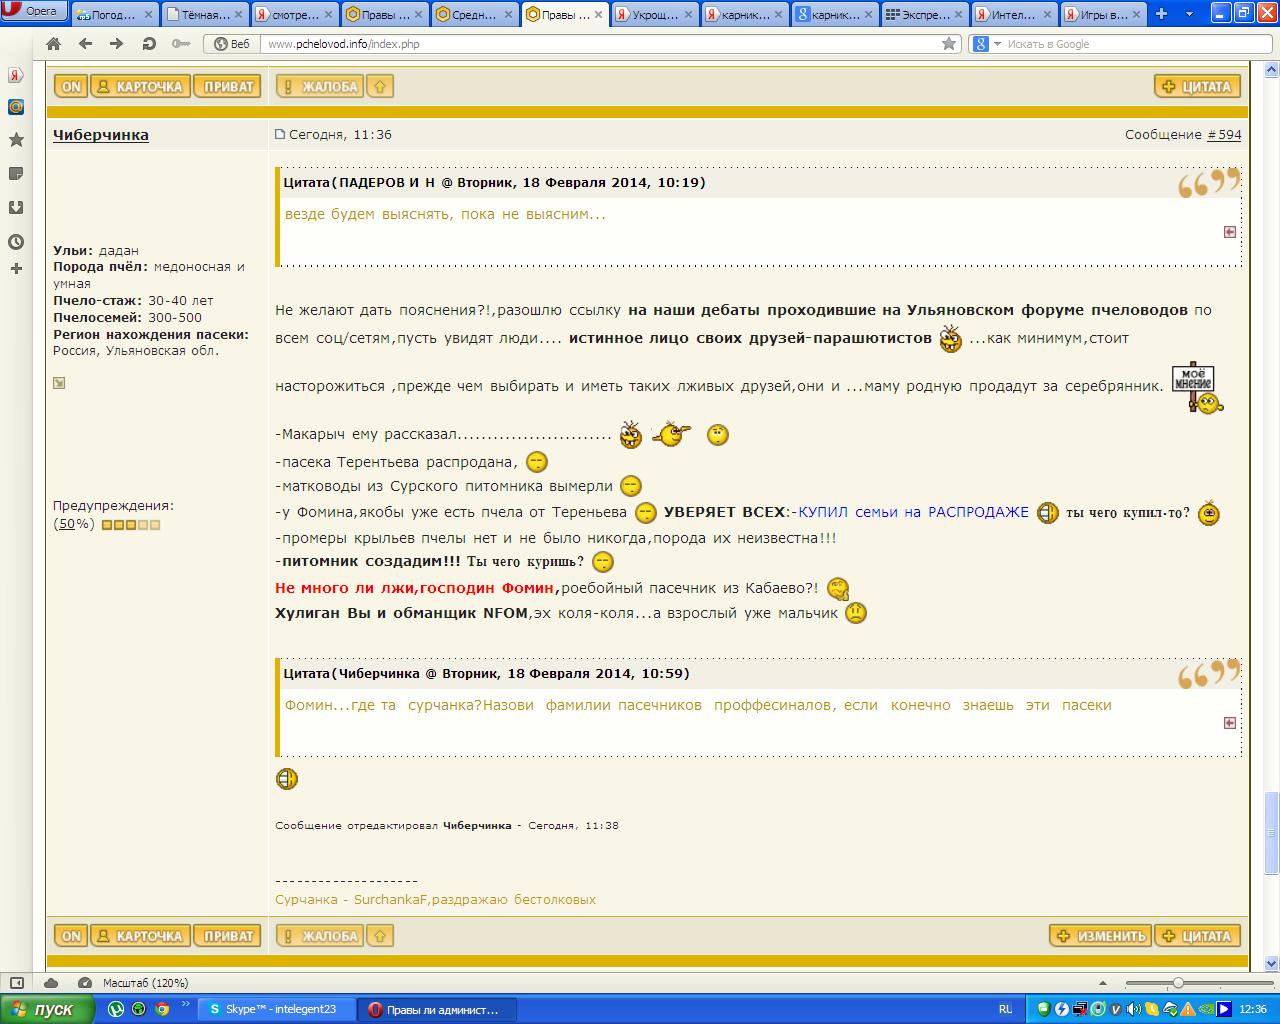Screen dimensions: 1280x1024
Task: Switch to the Экспре... tab
Action: (926, 14)
